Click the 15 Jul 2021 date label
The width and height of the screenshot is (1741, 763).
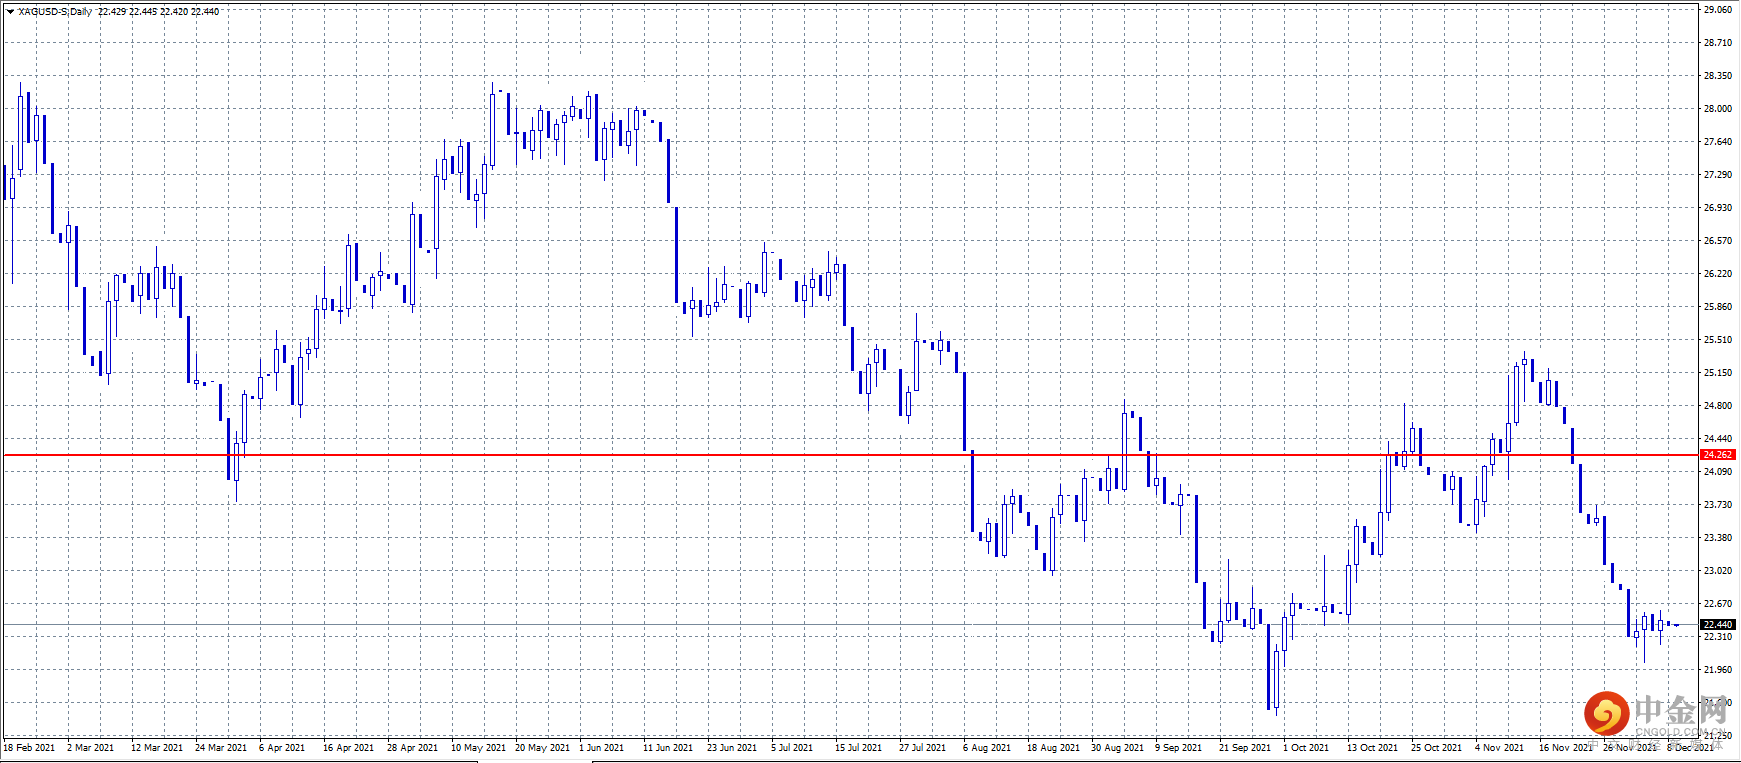[858, 748]
